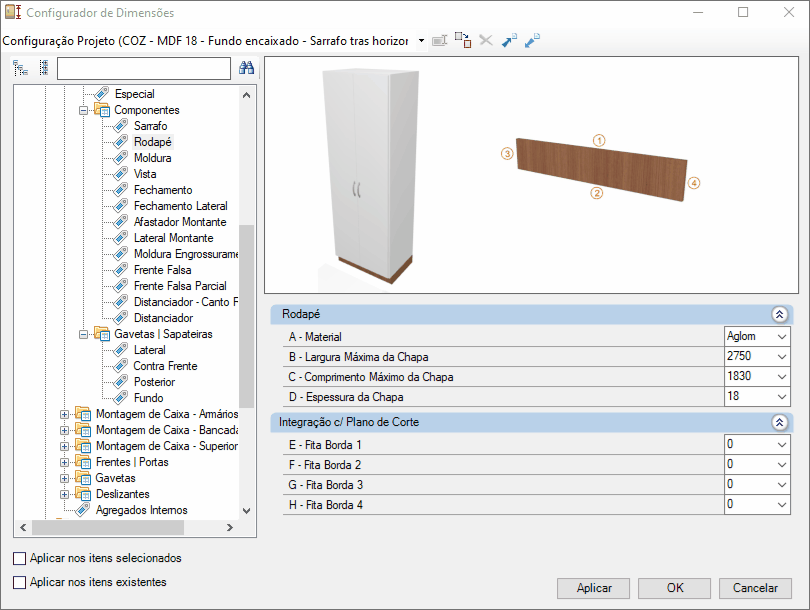Select Fechamento Lateral tree item
The width and height of the screenshot is (810, 610).
[180, 206]
